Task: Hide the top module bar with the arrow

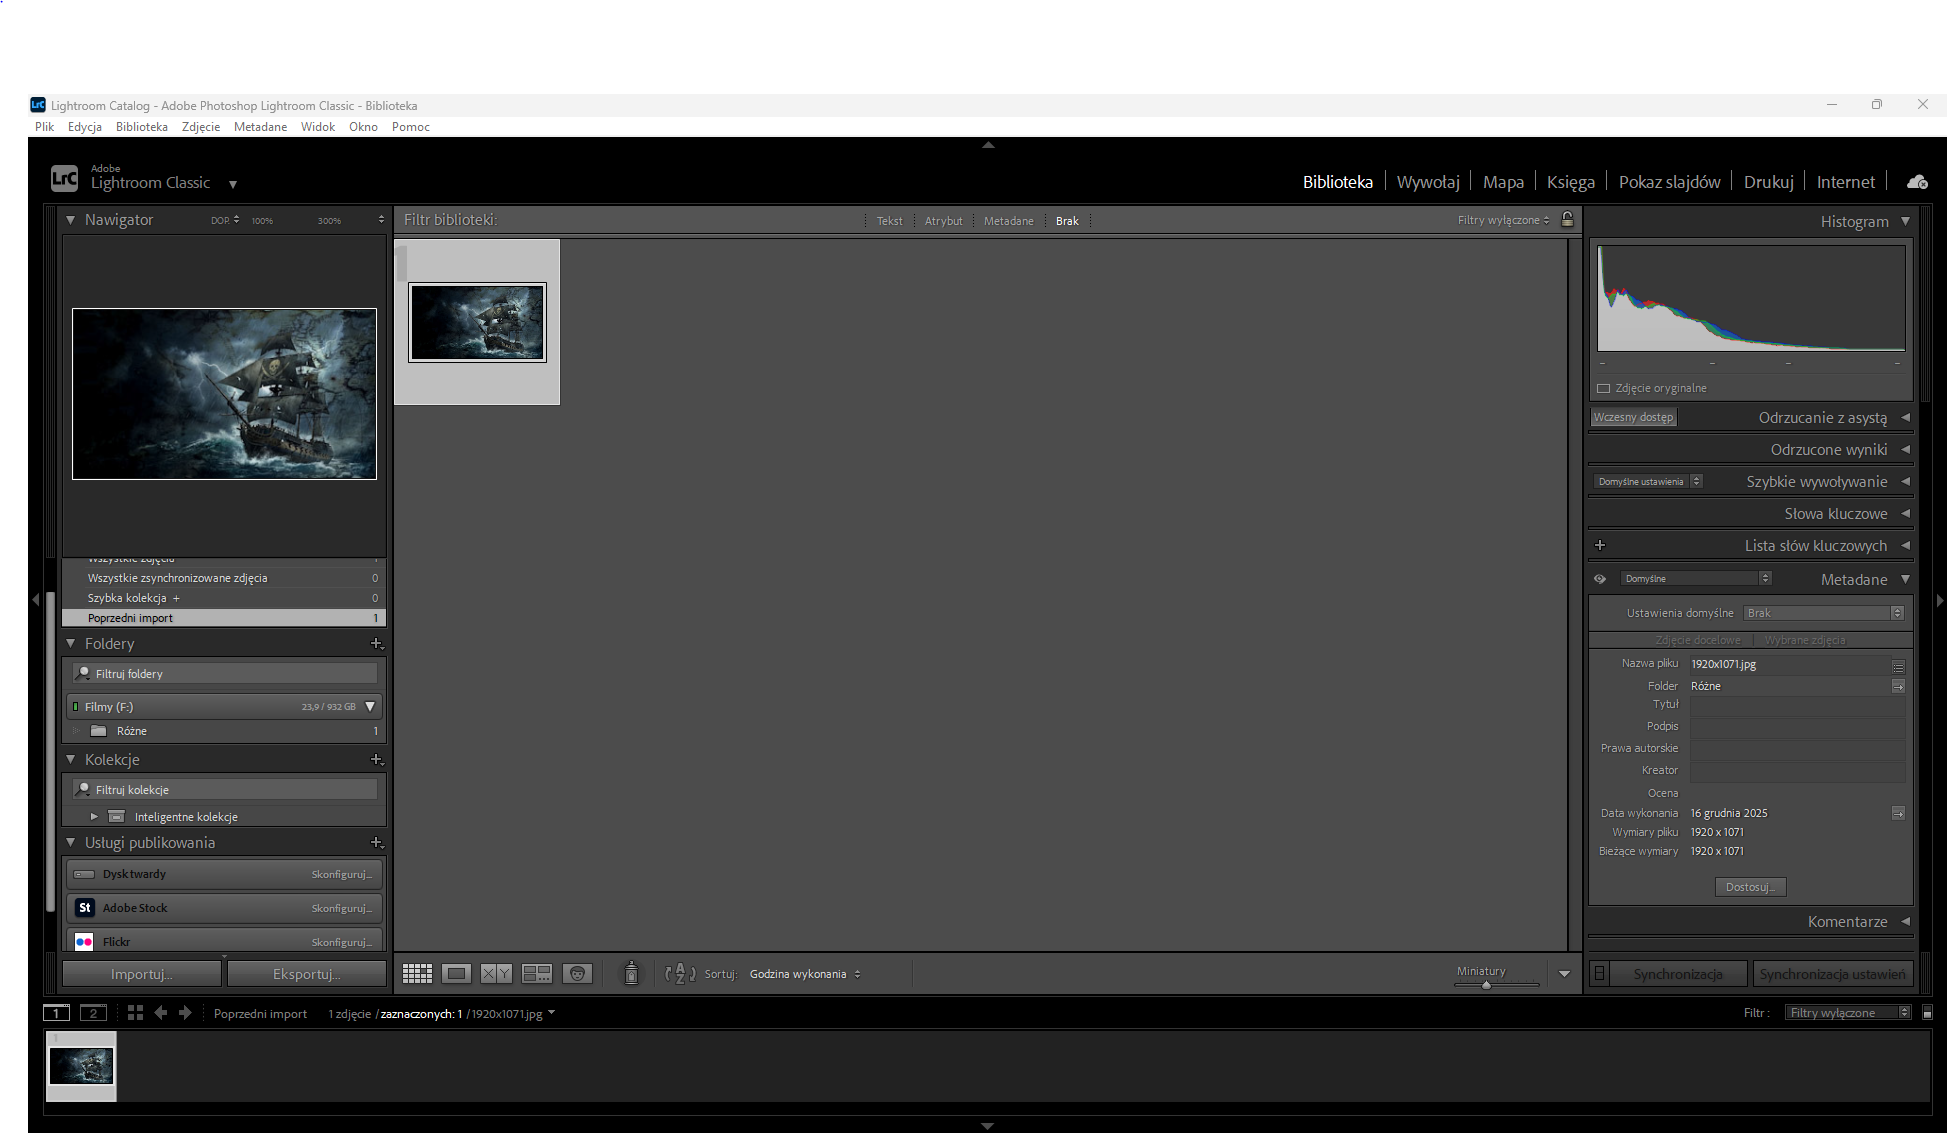Action: click(x=988, y=145)
